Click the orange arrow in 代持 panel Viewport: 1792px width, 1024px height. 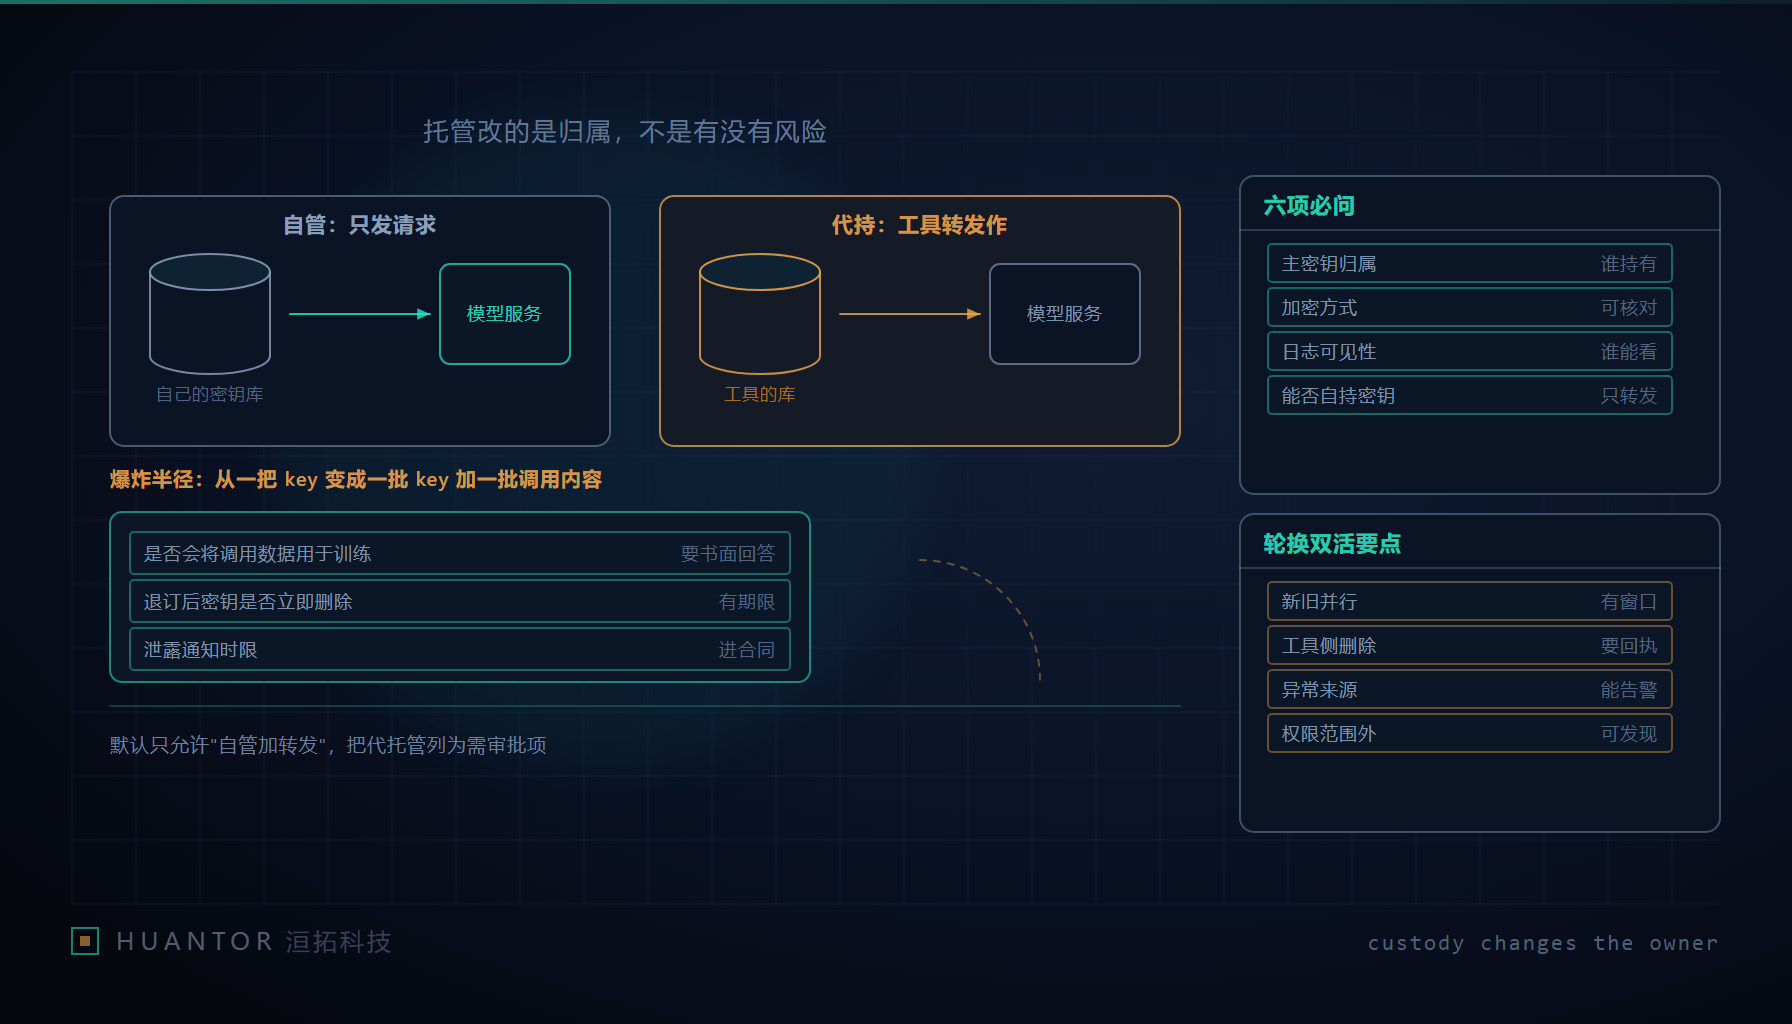910,314
